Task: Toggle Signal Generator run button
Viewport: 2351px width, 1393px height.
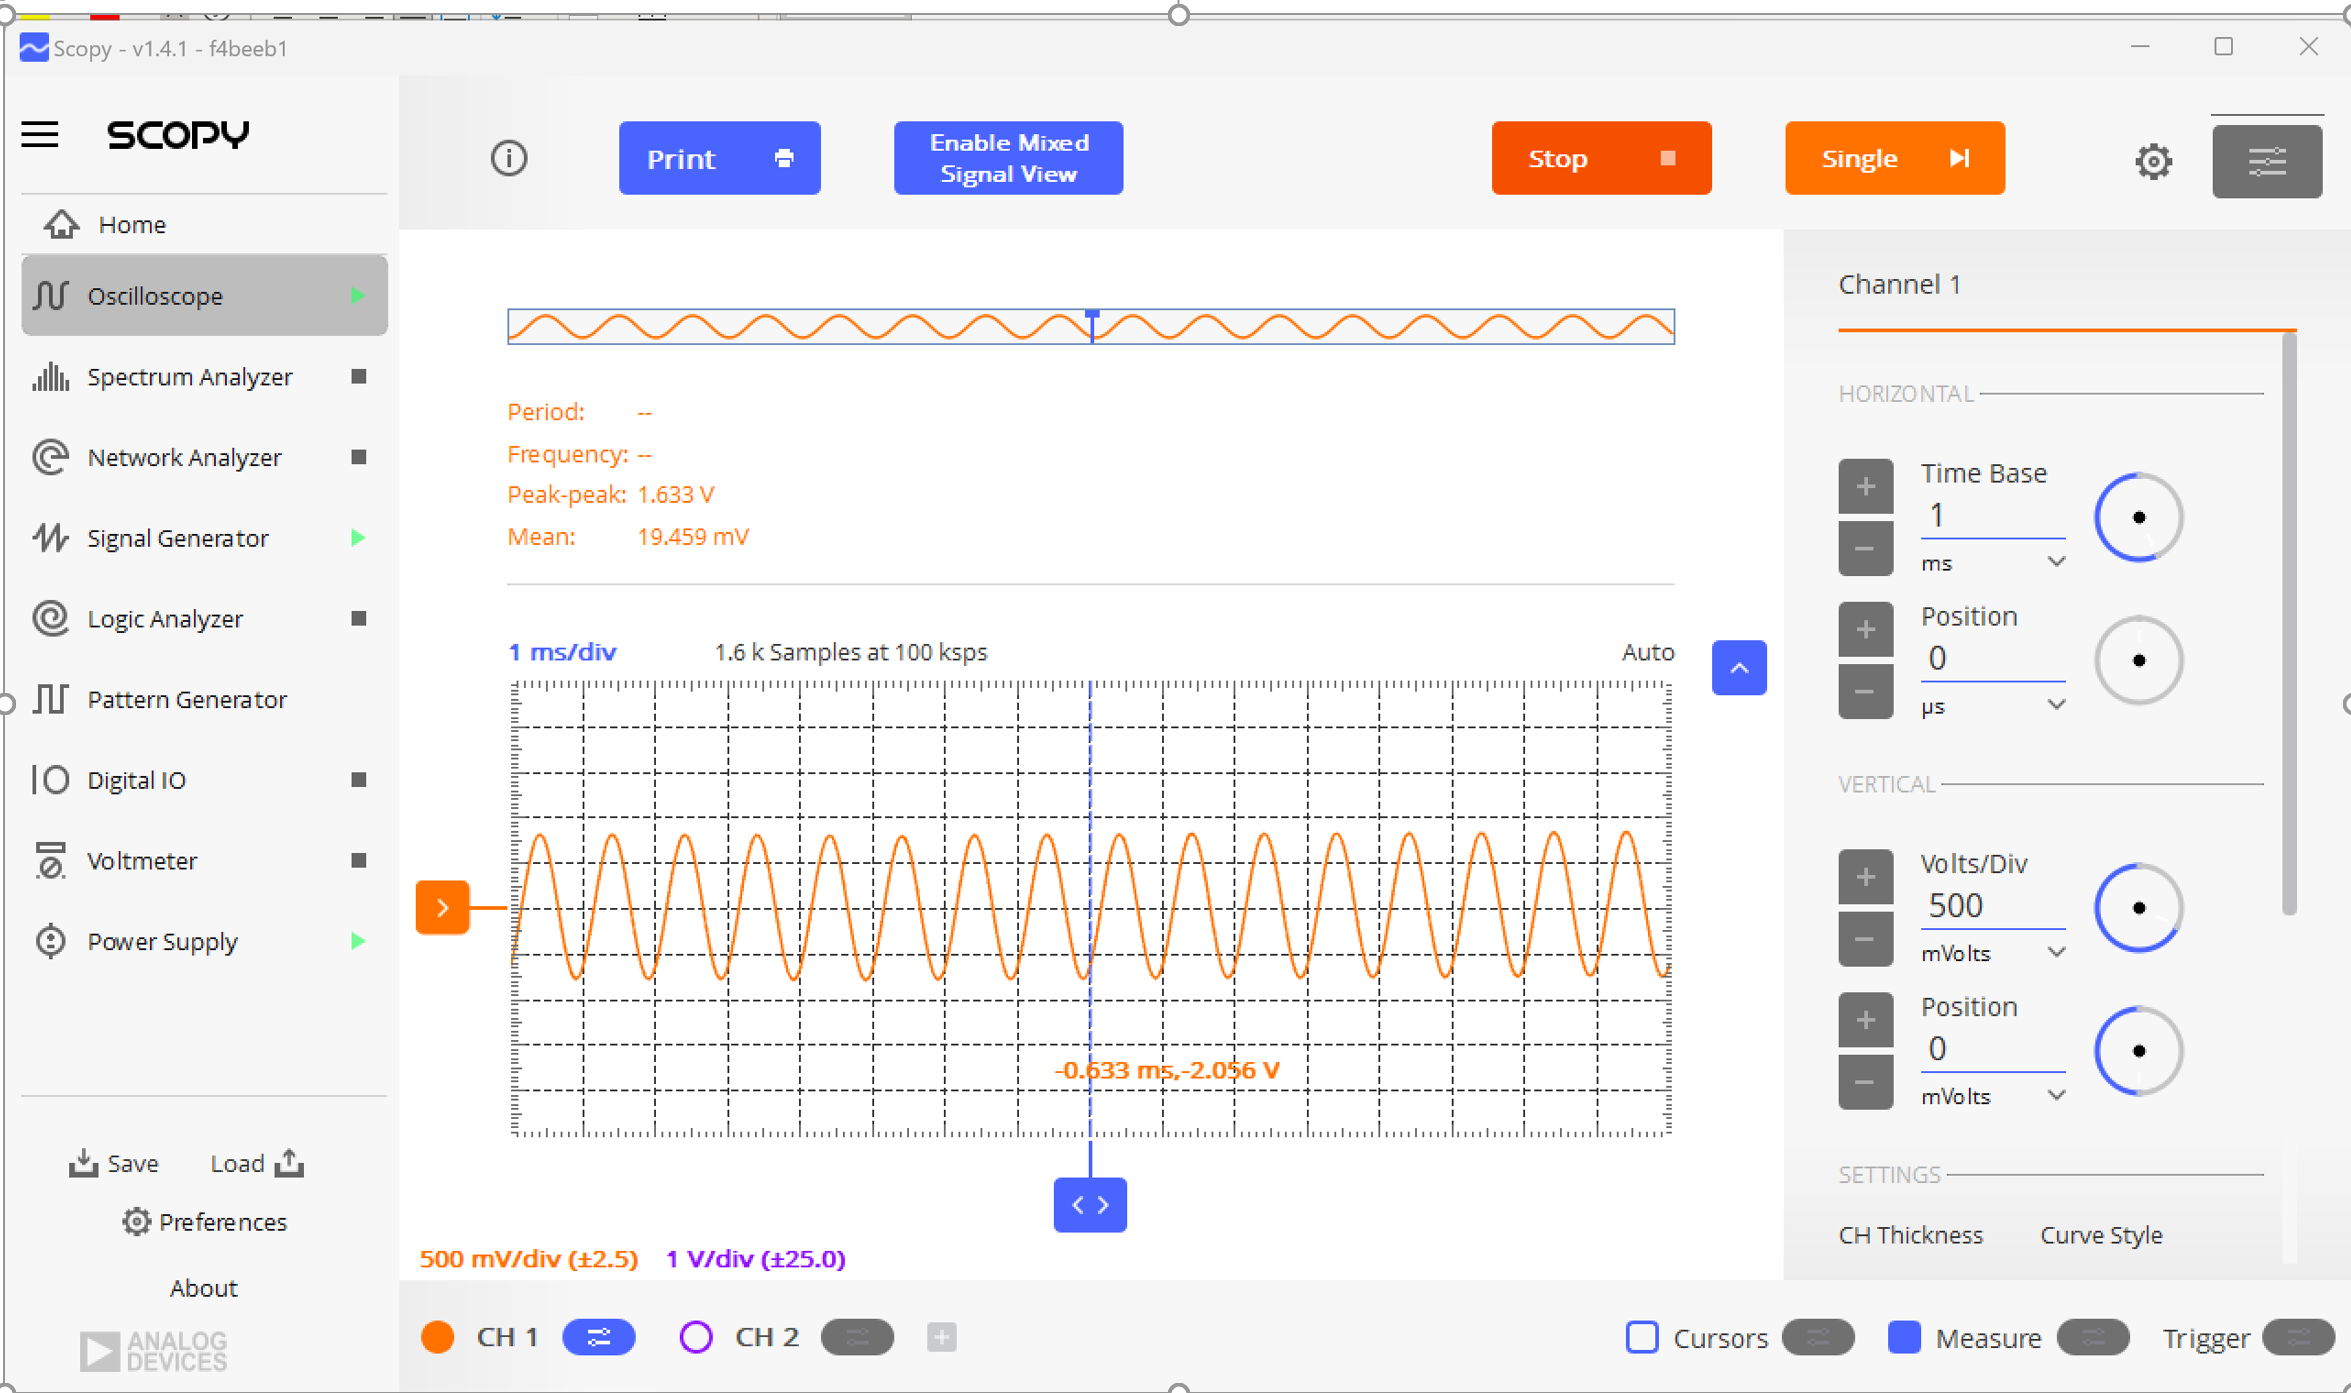Action: pos(357,538)
